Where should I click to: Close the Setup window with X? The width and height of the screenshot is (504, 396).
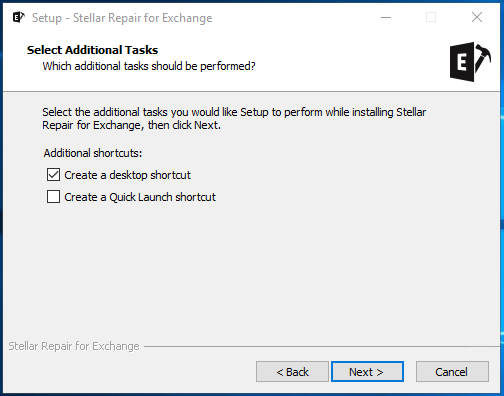click(477, 17)
